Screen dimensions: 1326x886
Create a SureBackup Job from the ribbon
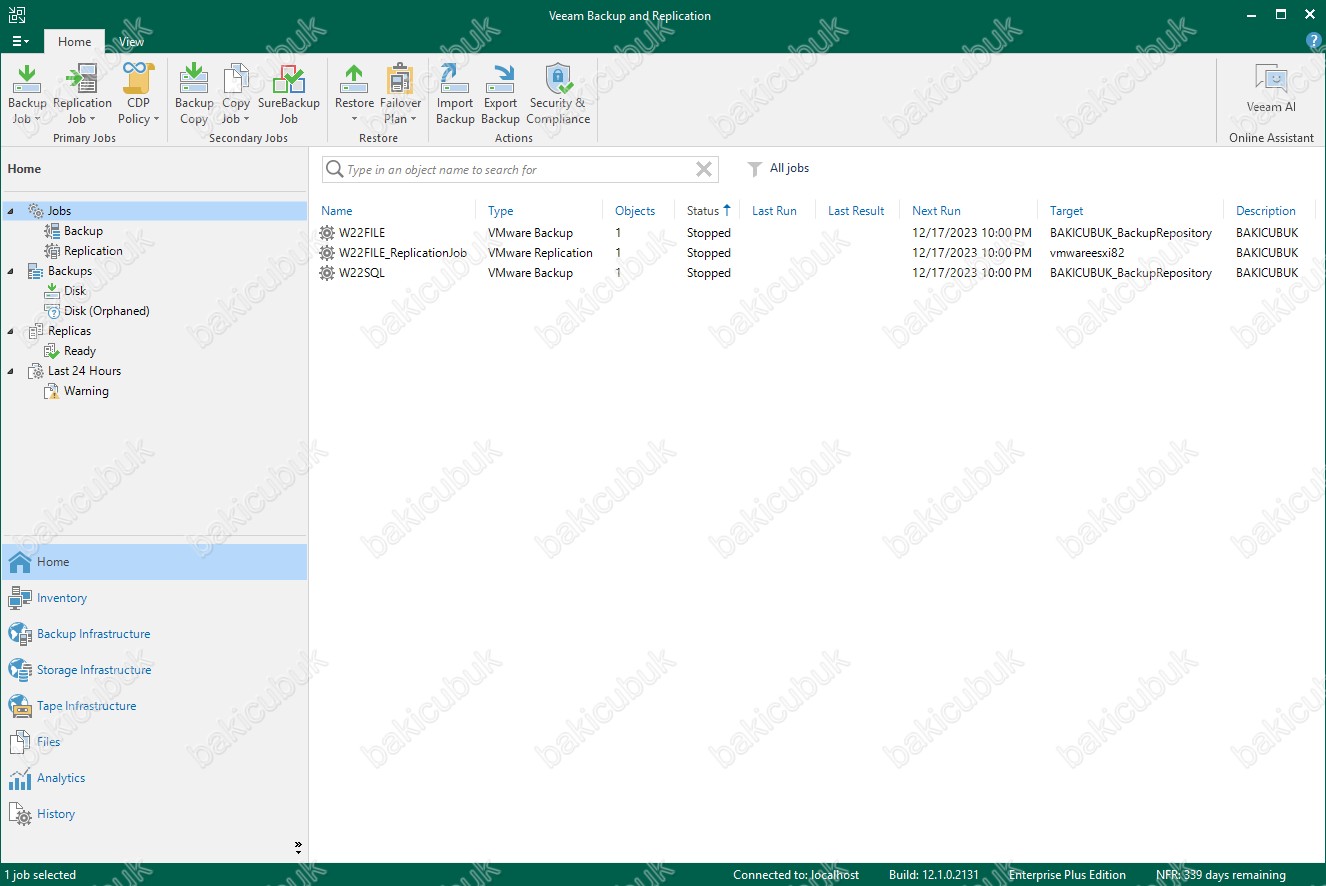coord(288,93)
